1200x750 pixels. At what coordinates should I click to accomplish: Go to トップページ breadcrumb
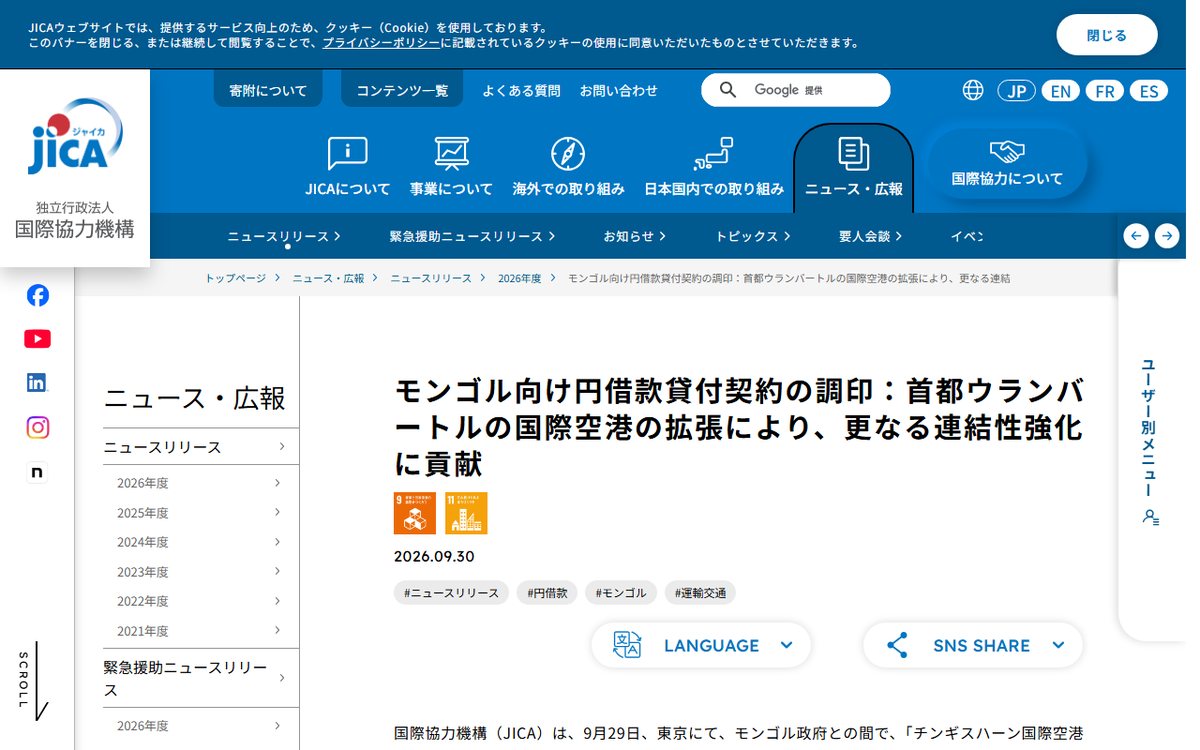pos(236,278)
